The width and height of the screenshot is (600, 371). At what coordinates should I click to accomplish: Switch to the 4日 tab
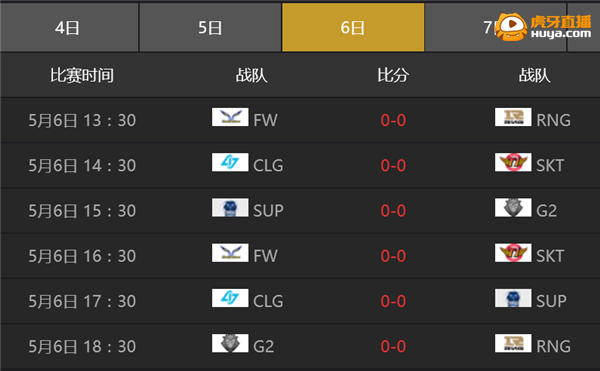click(x=69, y=28)
